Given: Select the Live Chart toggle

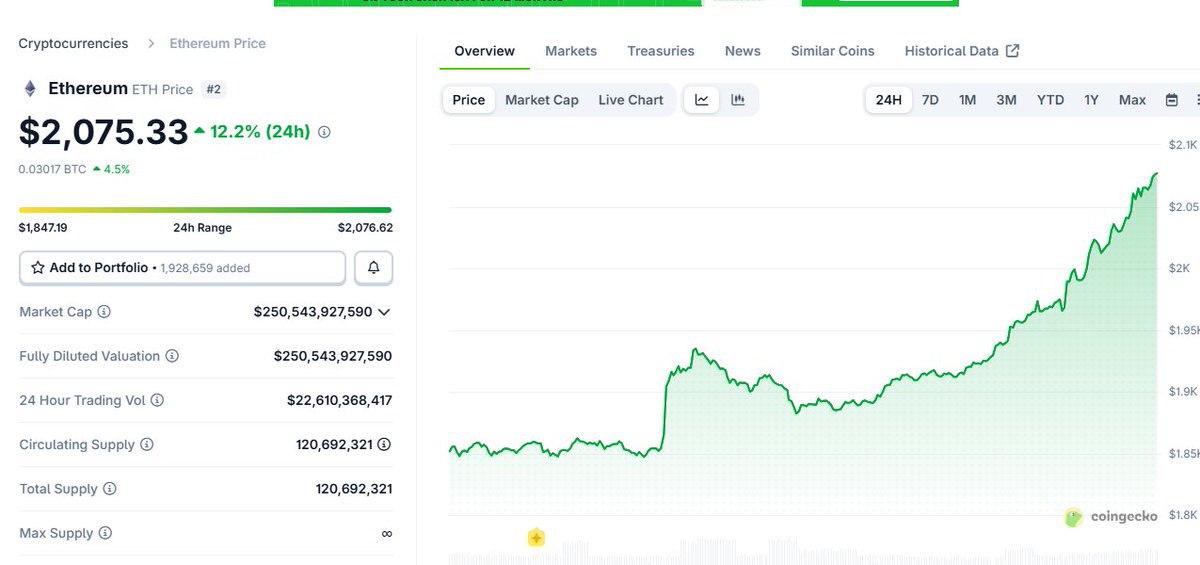Looking at the screenshot, I should pos(631,100).
